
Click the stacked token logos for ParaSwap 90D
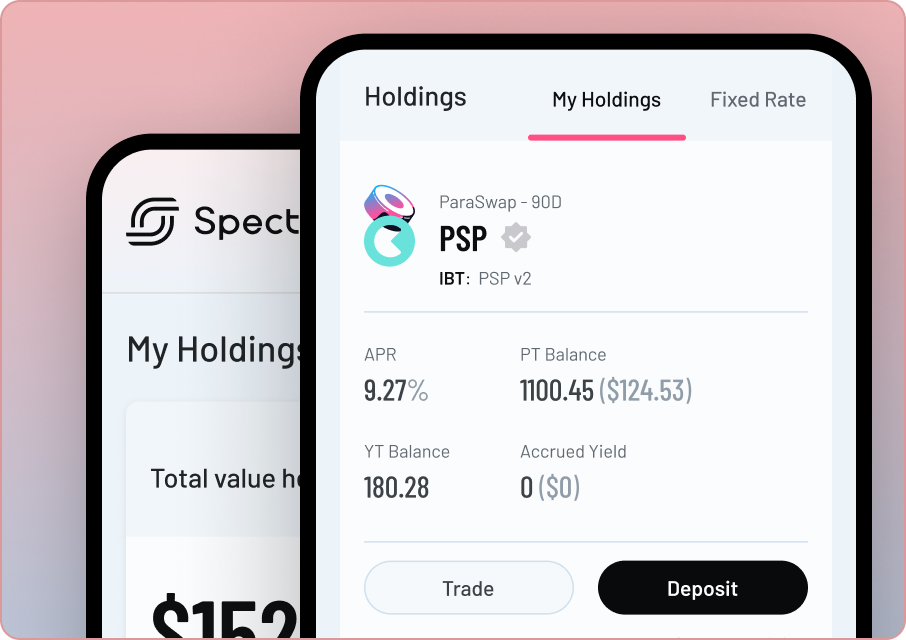389,222
